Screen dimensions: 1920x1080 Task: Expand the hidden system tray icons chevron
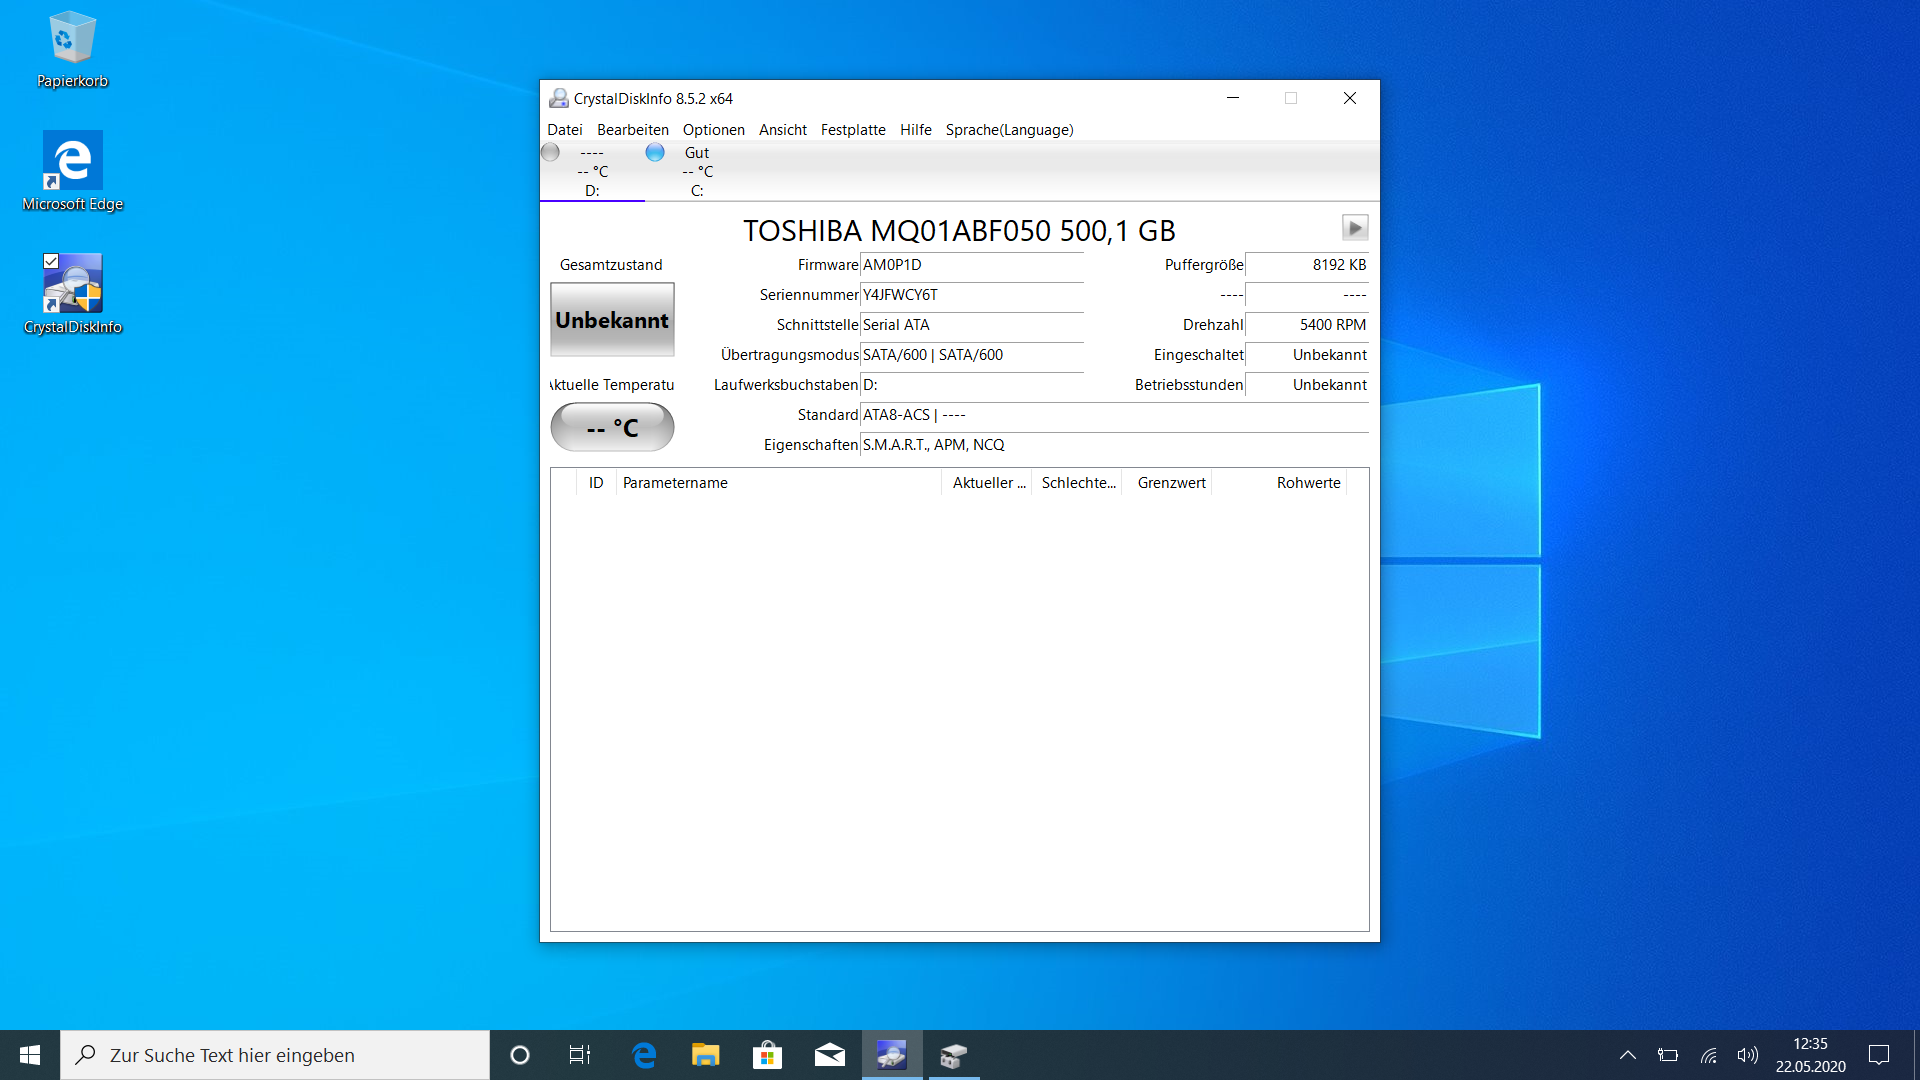[x=1628, y=1055]
